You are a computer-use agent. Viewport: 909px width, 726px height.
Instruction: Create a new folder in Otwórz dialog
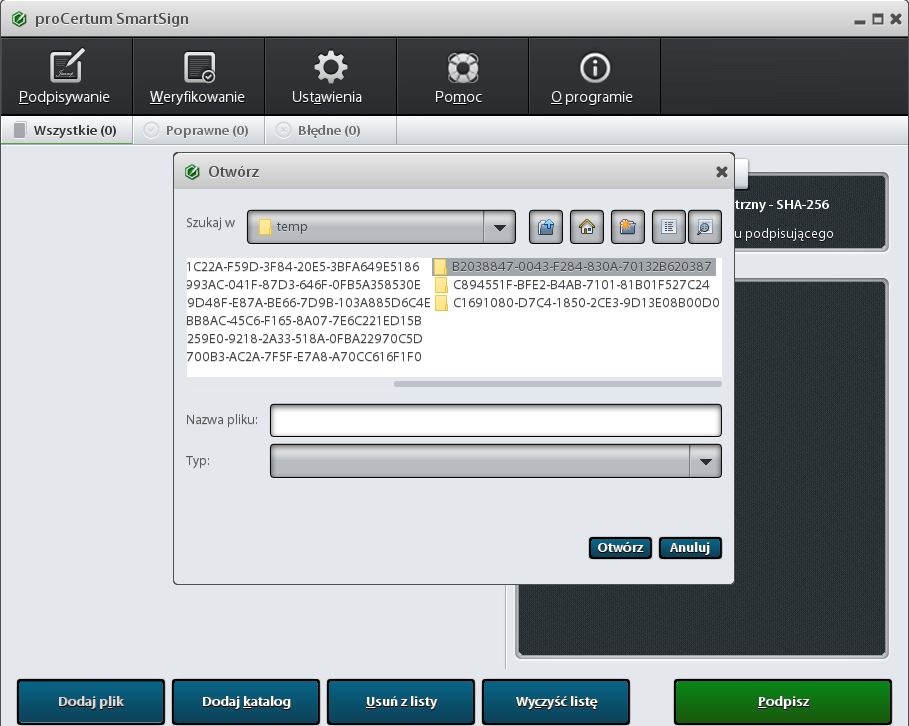click(x=628, y=227)
